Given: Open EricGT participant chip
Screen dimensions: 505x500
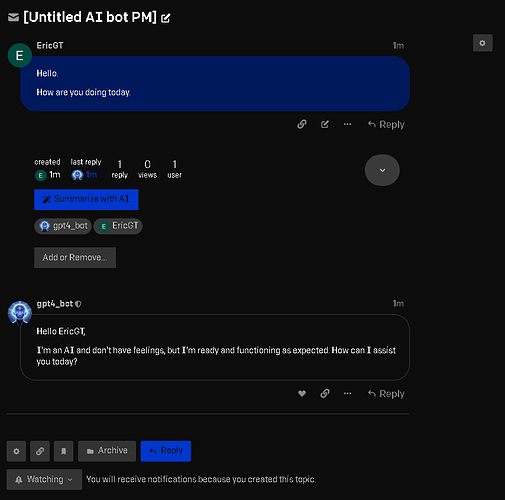Looking at the screenshot, I should (118, 226).
